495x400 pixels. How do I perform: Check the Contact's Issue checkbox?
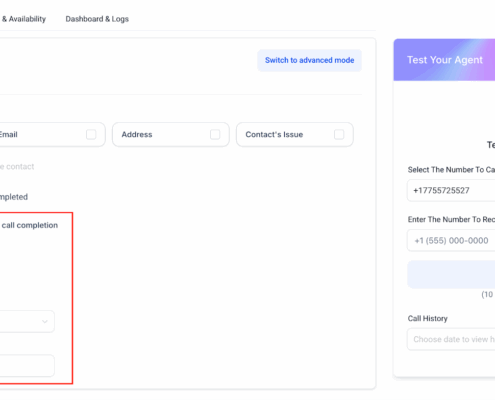point(339,134)
